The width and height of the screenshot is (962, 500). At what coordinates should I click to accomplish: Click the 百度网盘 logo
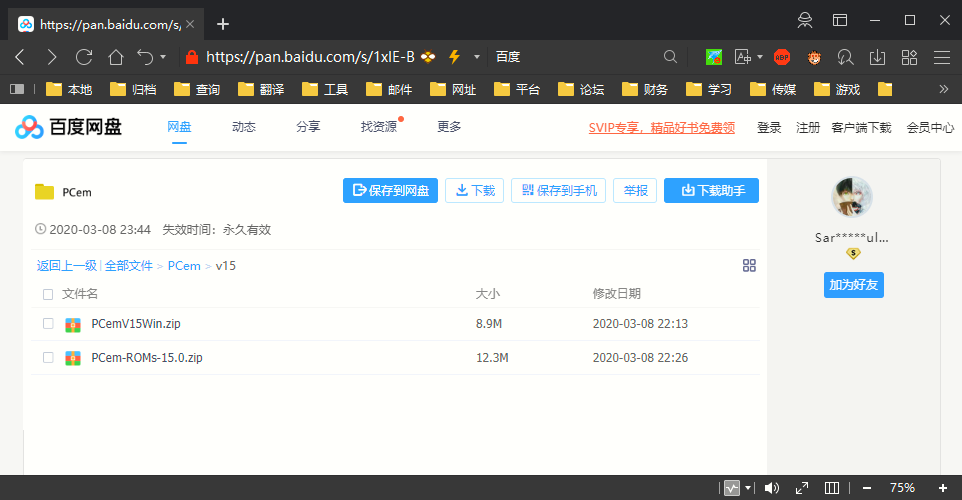(68, 127)
